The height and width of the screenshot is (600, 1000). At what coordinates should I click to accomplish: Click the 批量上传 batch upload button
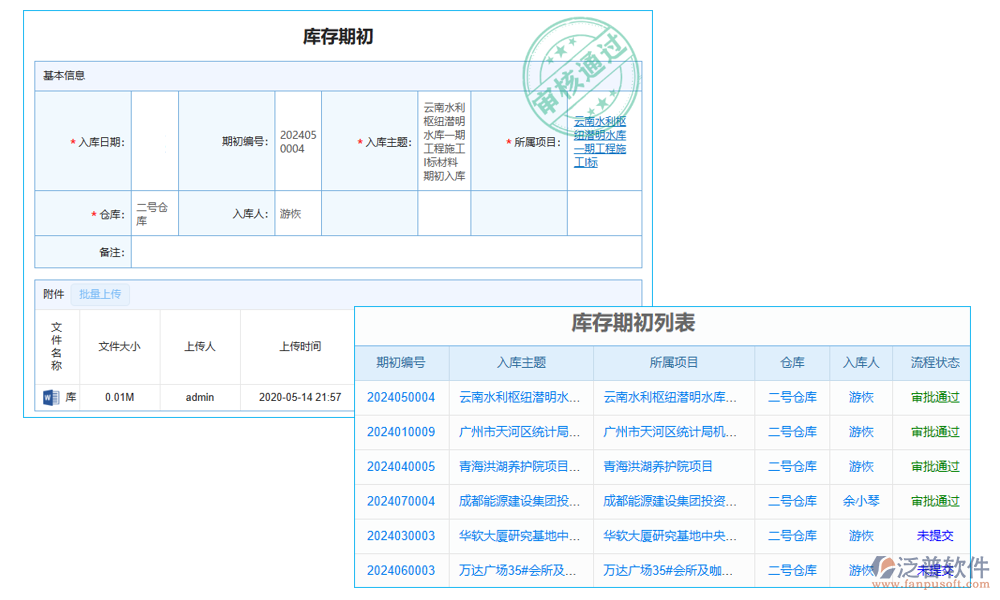click(100, 294)
